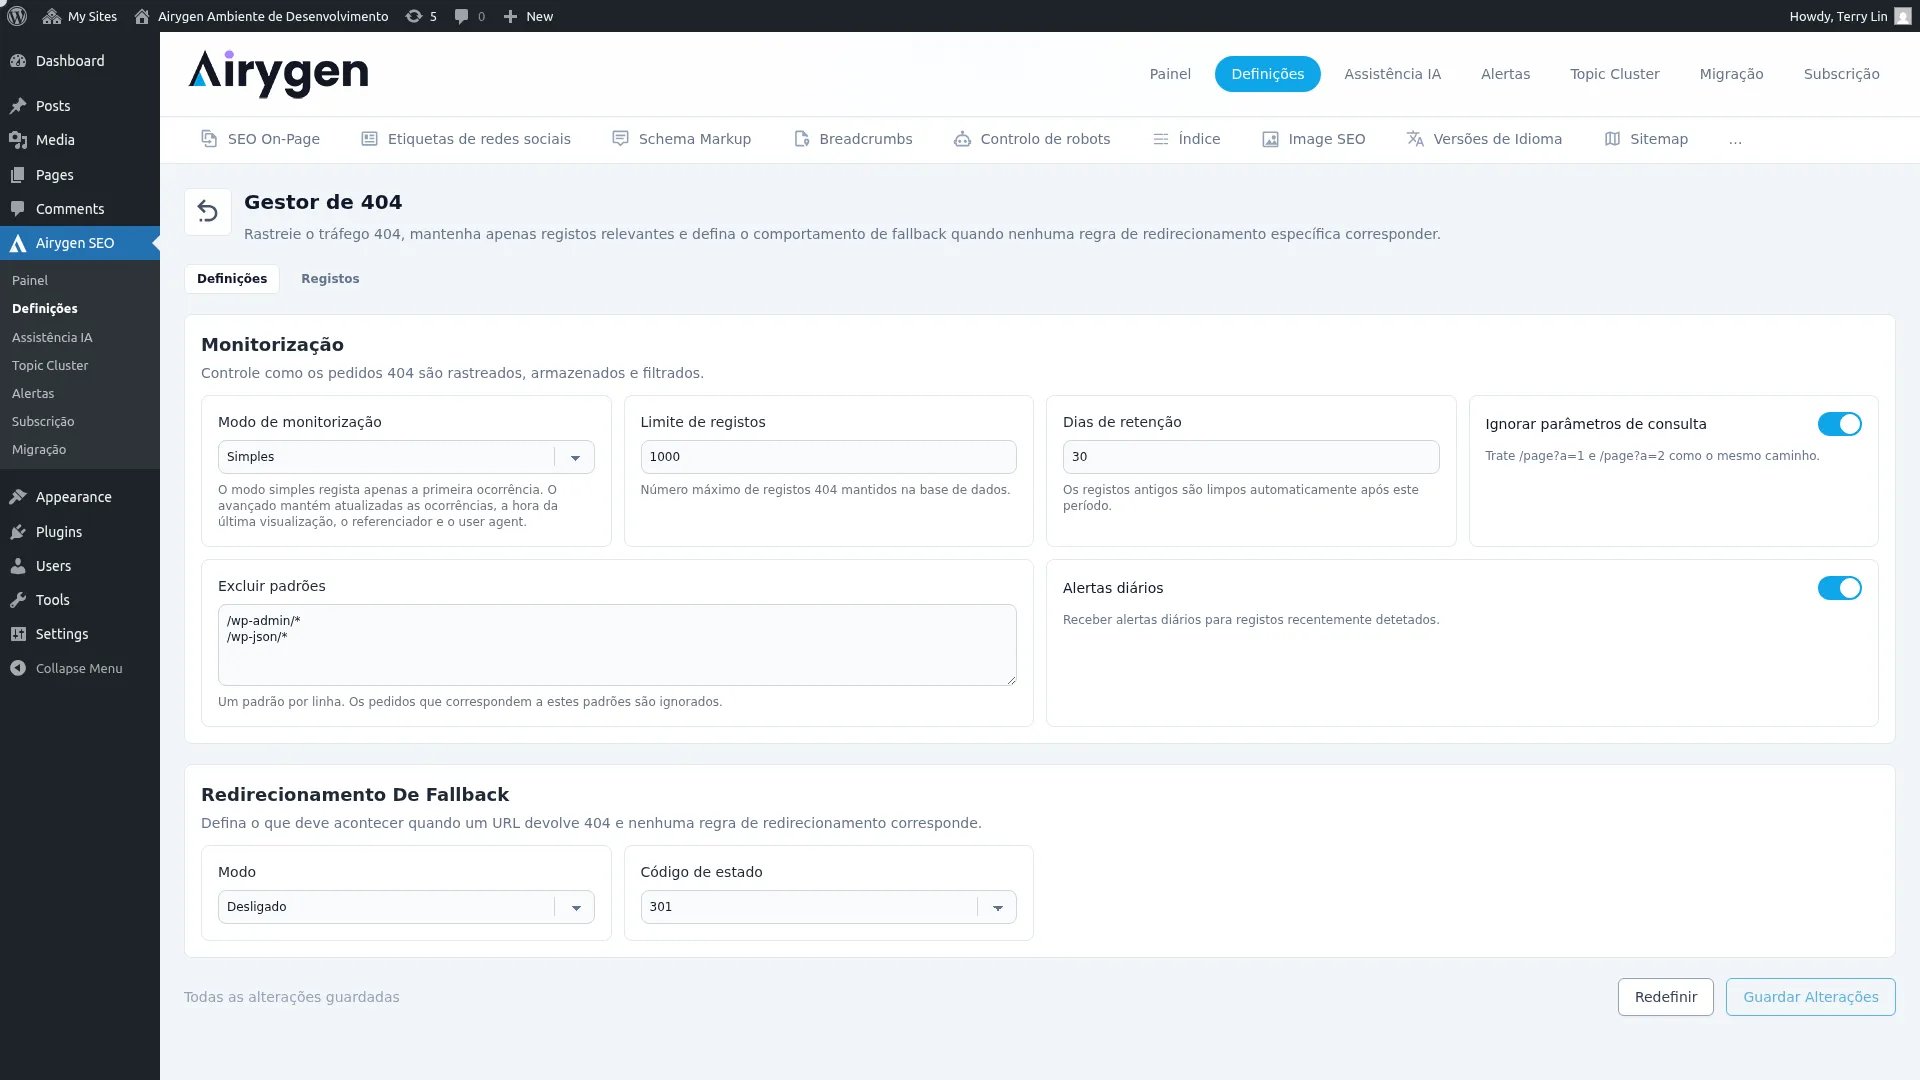
Task: Open the Painel tab in Airygen header
Action: [x=1170, y=74]
